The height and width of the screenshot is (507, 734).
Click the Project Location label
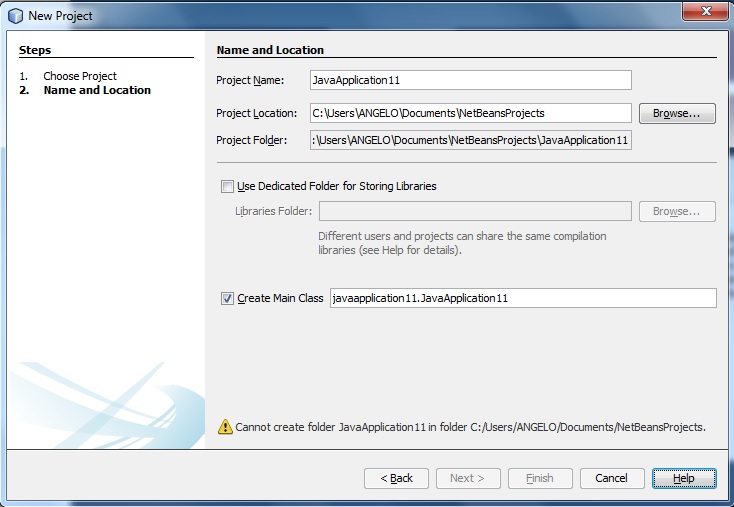click(257, 113)
